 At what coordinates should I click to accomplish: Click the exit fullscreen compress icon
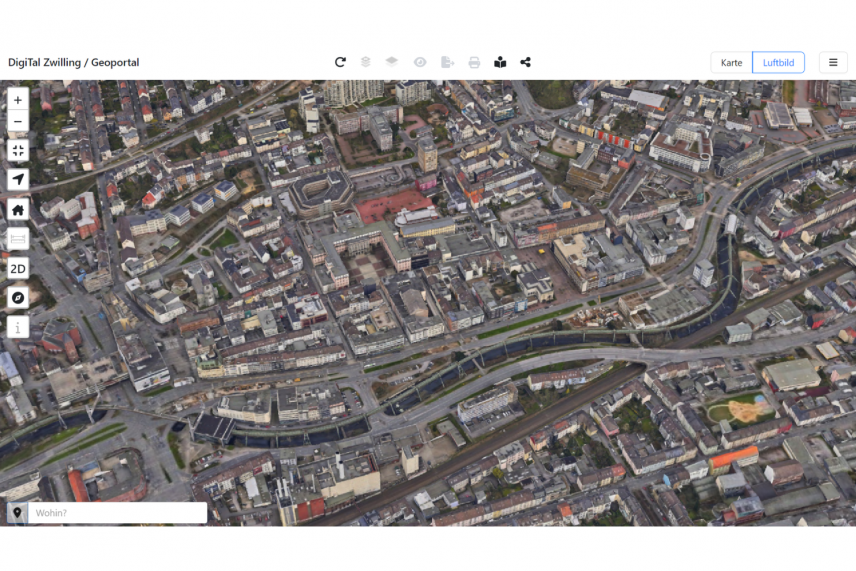[x=18, y=151]
